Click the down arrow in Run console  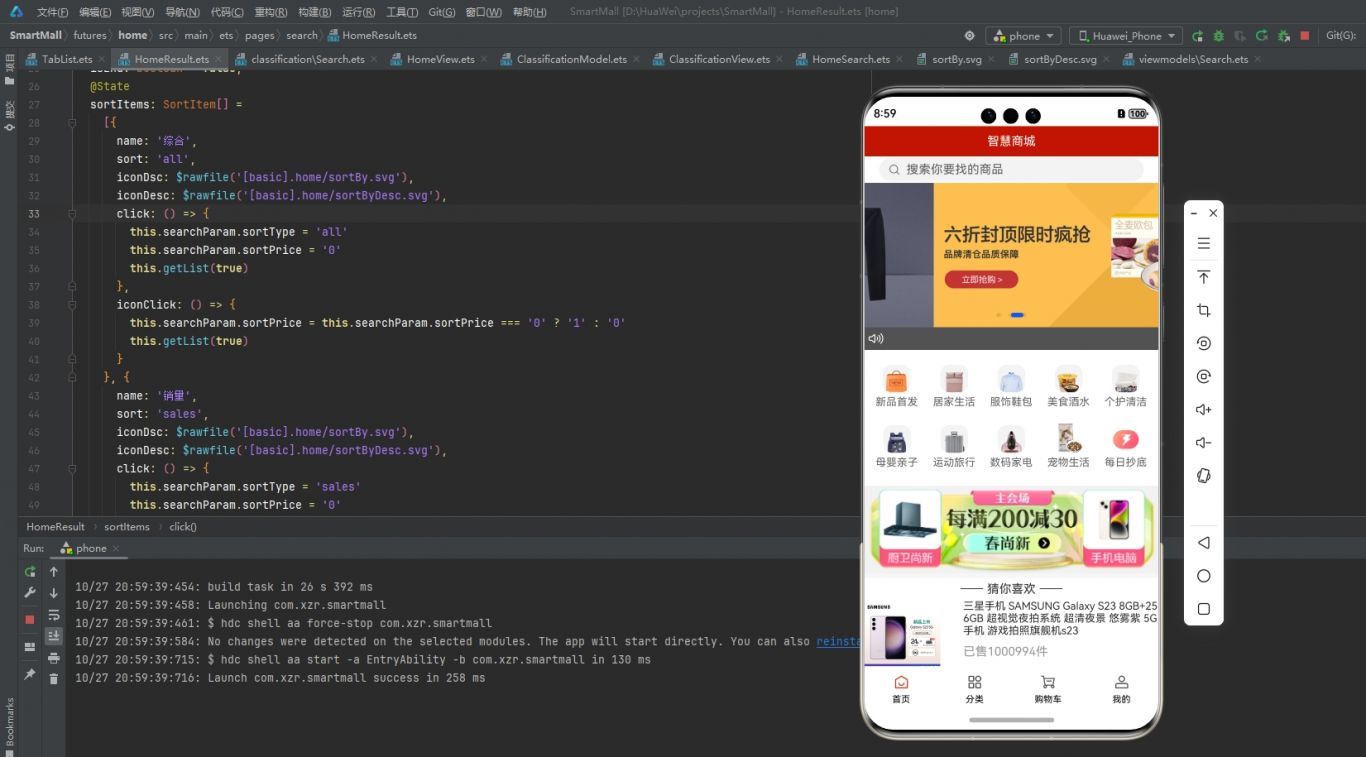tap(54, 593)
